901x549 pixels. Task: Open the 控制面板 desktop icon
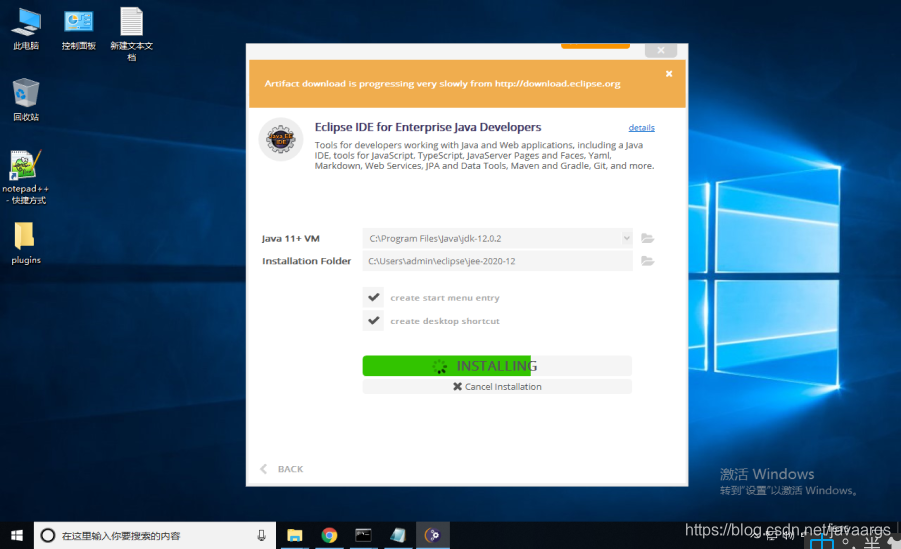[79, 29]
